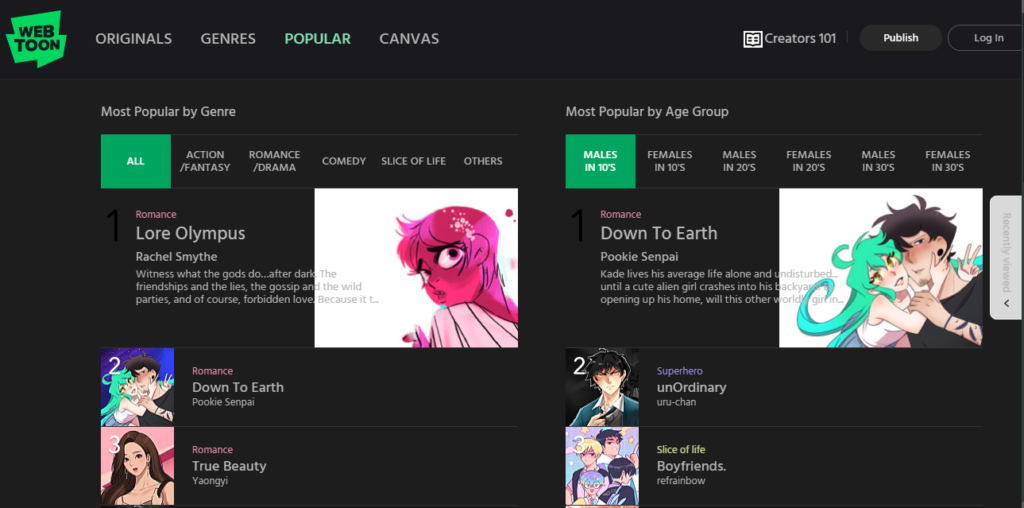
Task: Click the Publish button
Action: (x=901, y=38)
